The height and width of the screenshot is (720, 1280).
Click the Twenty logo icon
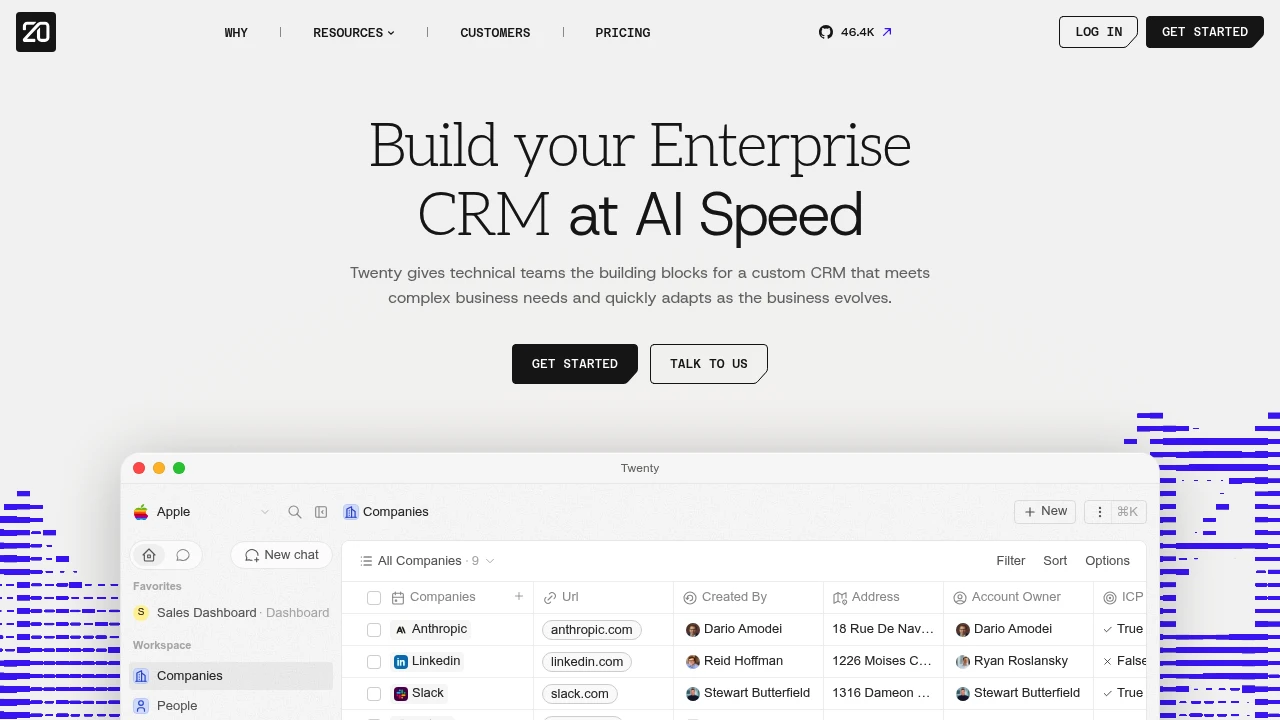pyautogui.click(x=36, y=32)
